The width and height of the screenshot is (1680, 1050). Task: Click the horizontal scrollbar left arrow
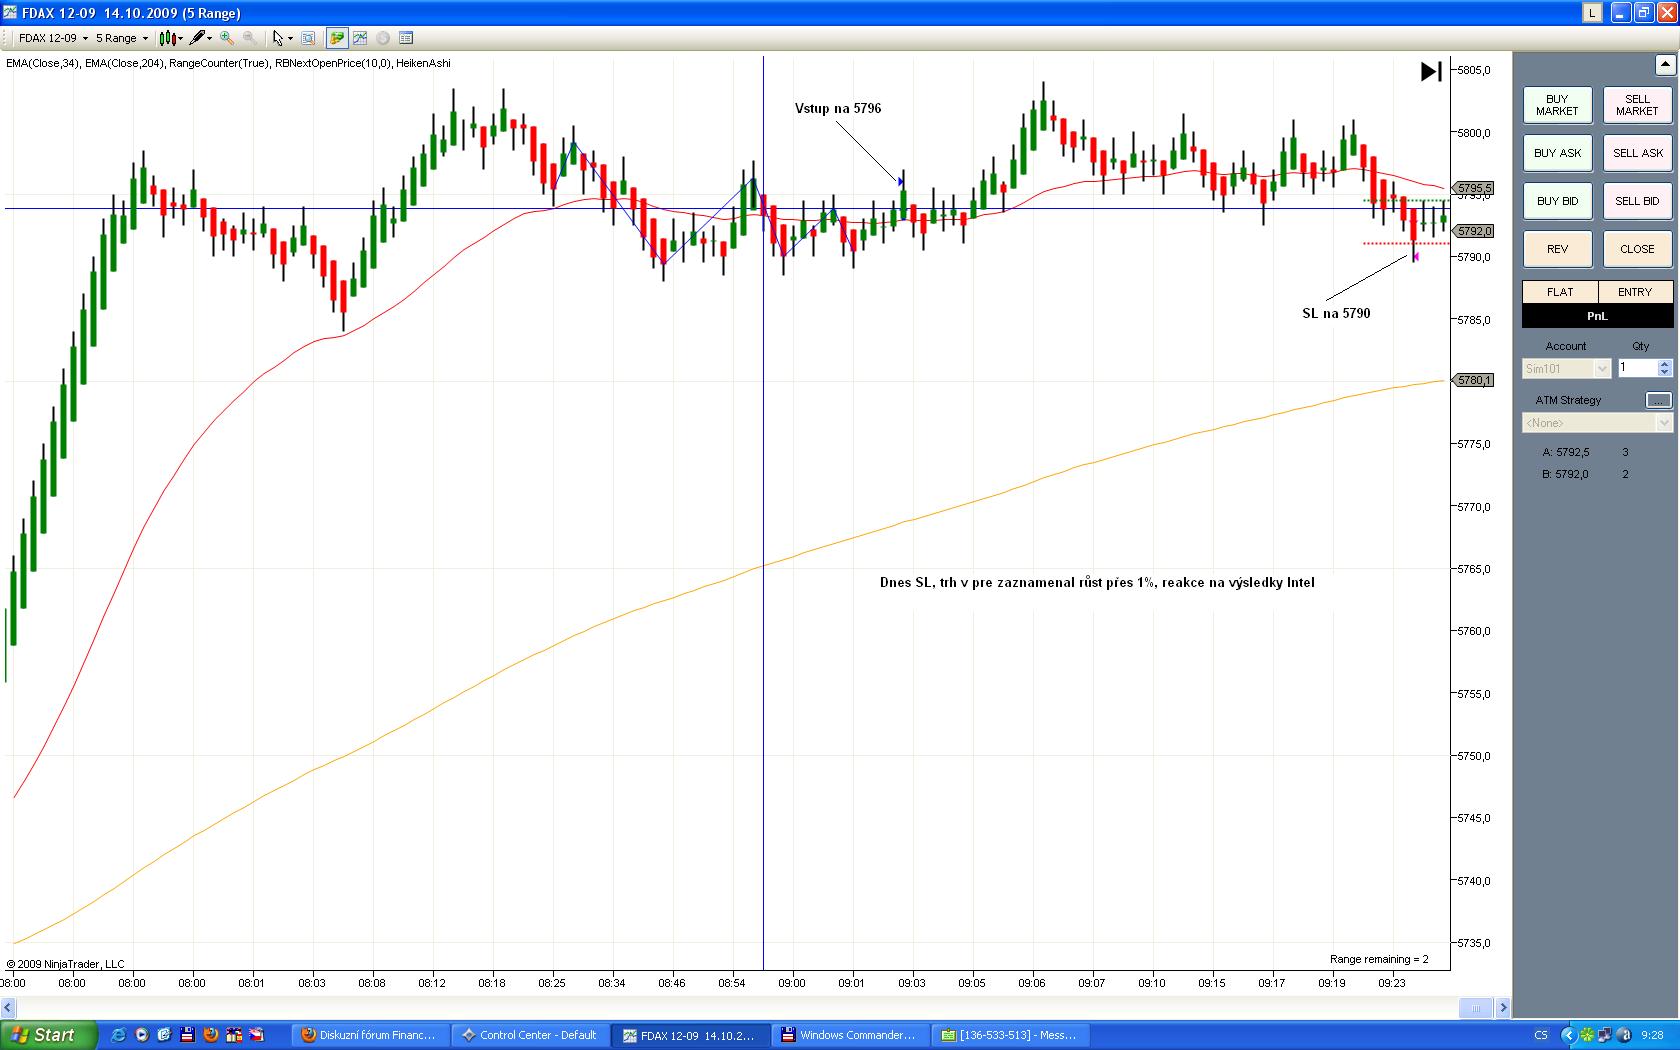point(8,1007)
